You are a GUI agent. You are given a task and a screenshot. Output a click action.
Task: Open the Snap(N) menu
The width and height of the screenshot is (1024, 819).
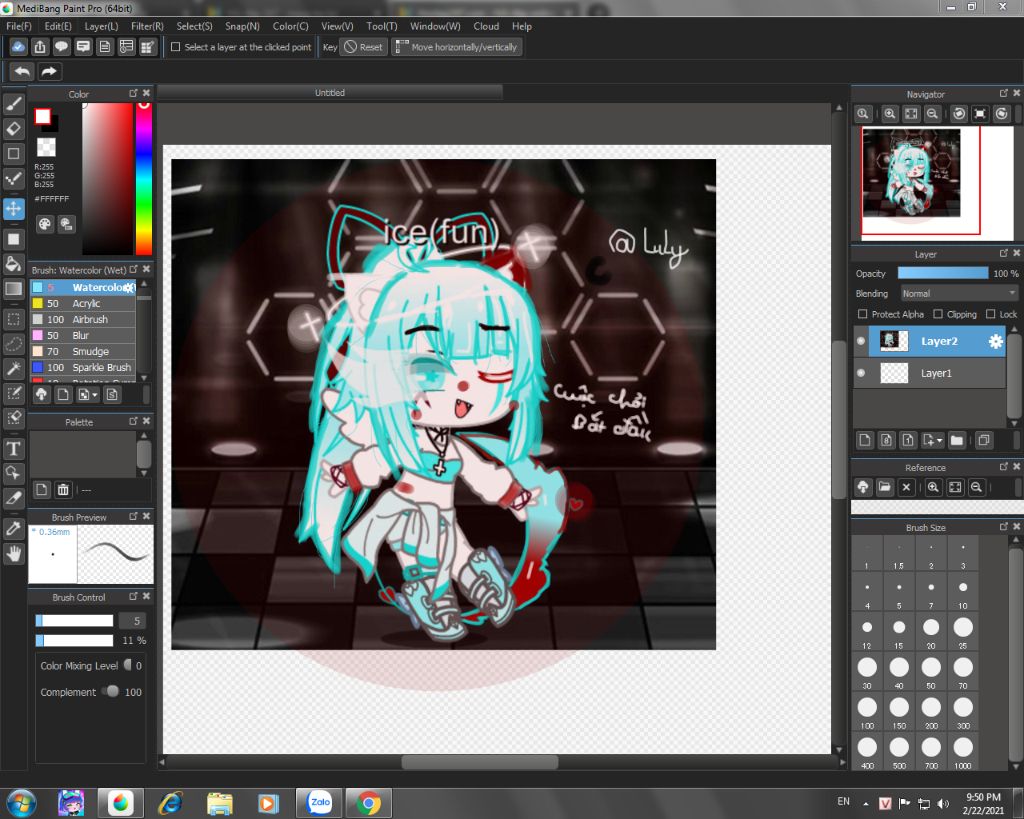[242, 26]
